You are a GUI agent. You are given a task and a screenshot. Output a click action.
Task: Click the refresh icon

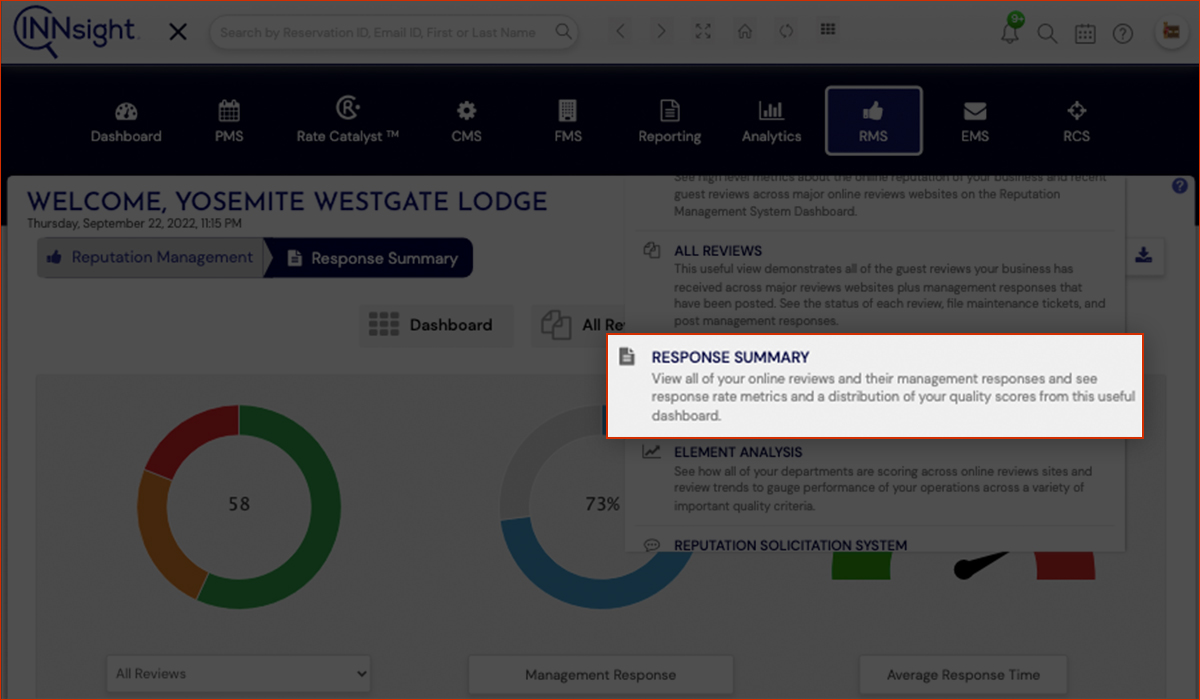coord(786,31)
